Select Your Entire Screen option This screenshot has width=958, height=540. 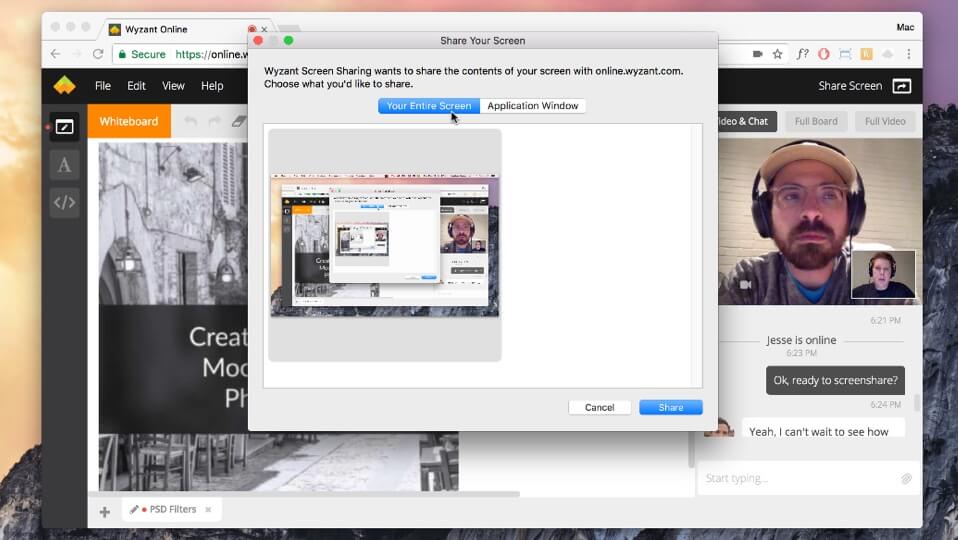click(x=429, y=106)
